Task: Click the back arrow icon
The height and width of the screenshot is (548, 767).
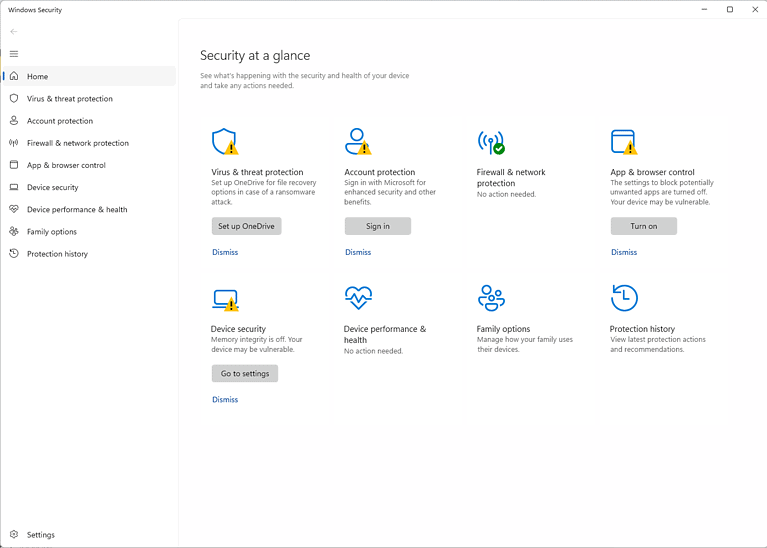Action: [14, 32]
